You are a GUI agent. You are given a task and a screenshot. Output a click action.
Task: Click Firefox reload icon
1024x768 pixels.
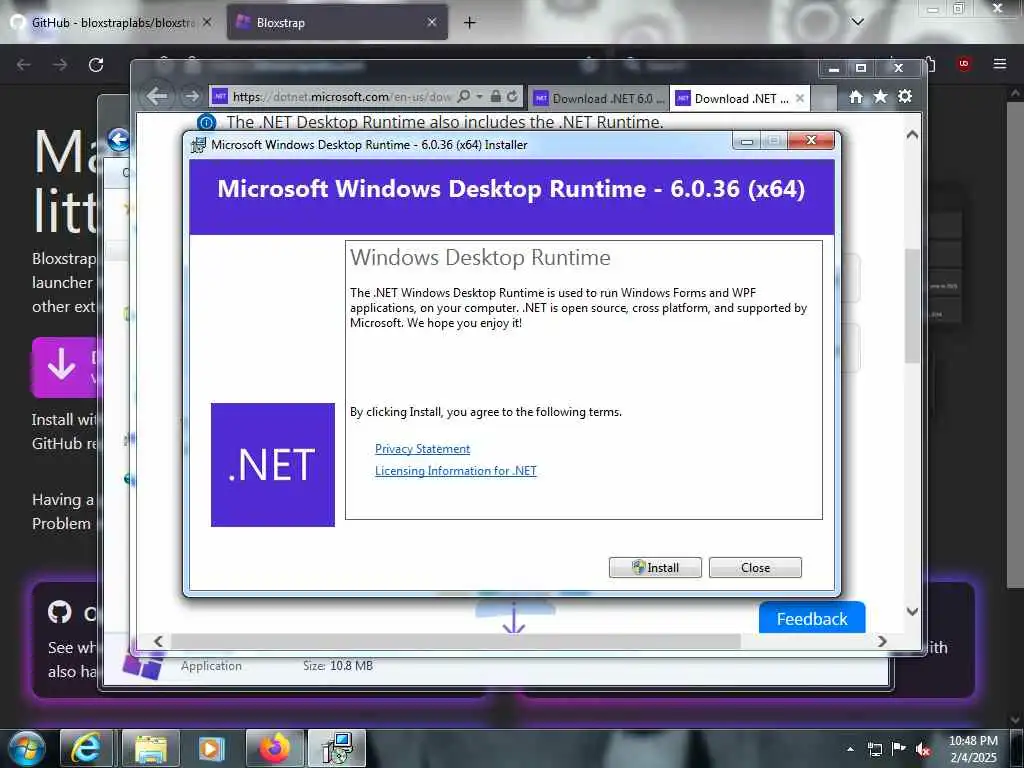click(x=96, y=65)
